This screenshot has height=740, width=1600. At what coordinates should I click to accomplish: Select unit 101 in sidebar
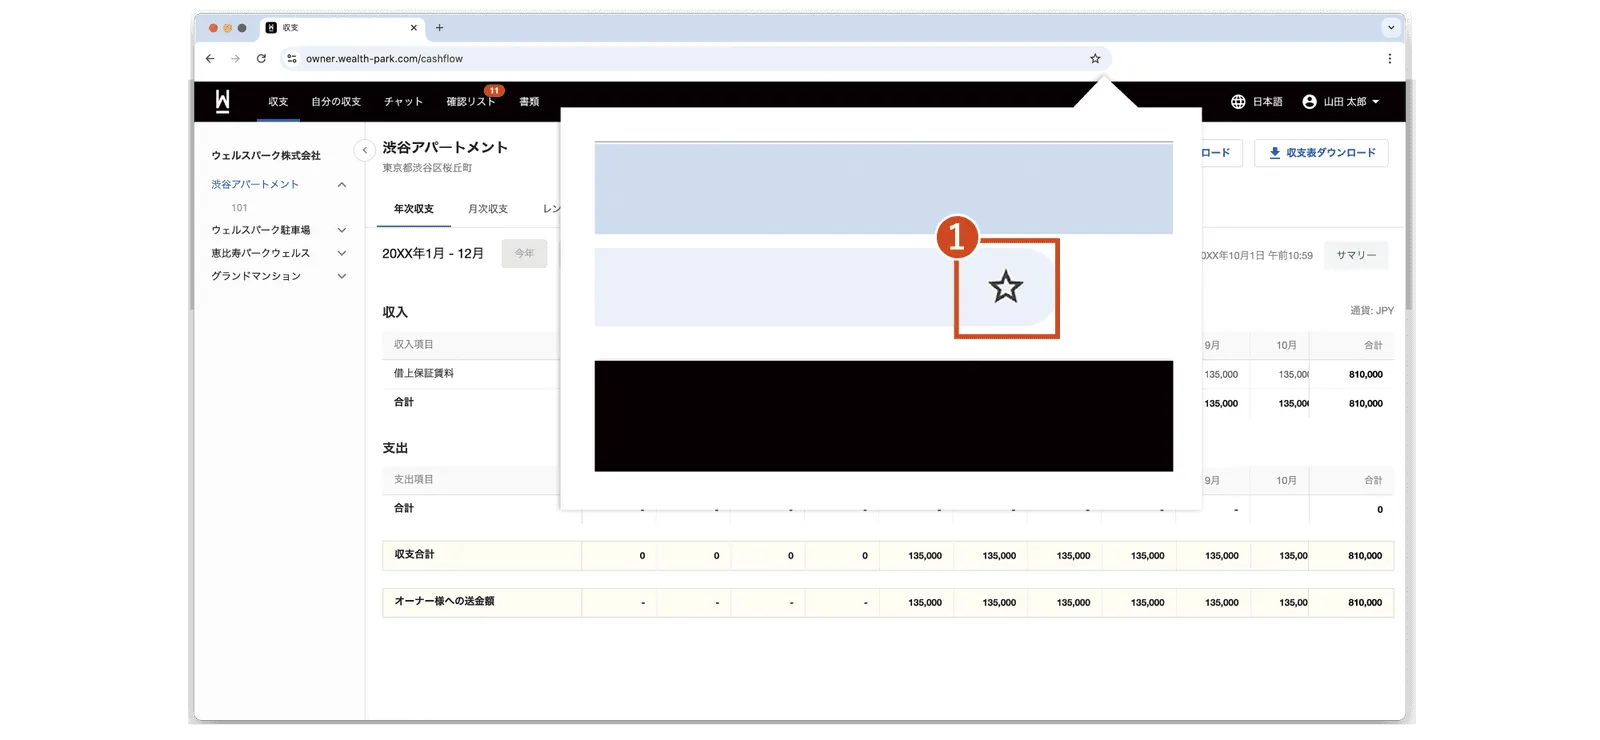(239, 208)
